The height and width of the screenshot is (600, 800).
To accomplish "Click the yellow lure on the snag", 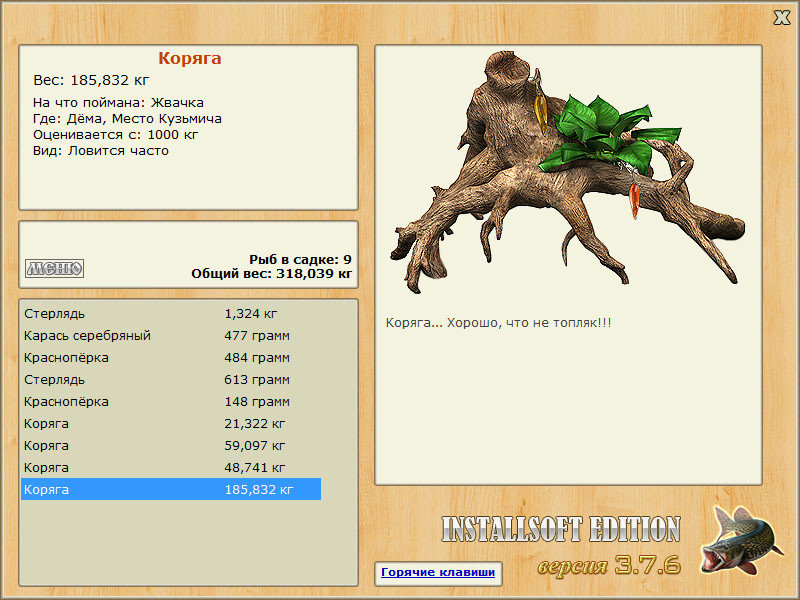I will coord(540,111).
